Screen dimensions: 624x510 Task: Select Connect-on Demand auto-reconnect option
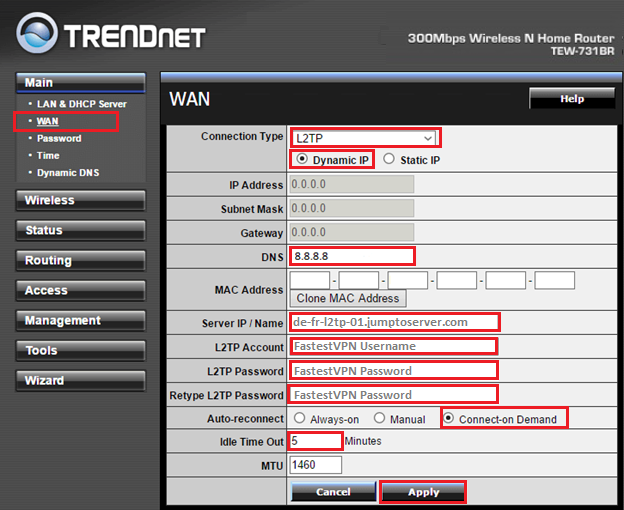coord(448,418)
